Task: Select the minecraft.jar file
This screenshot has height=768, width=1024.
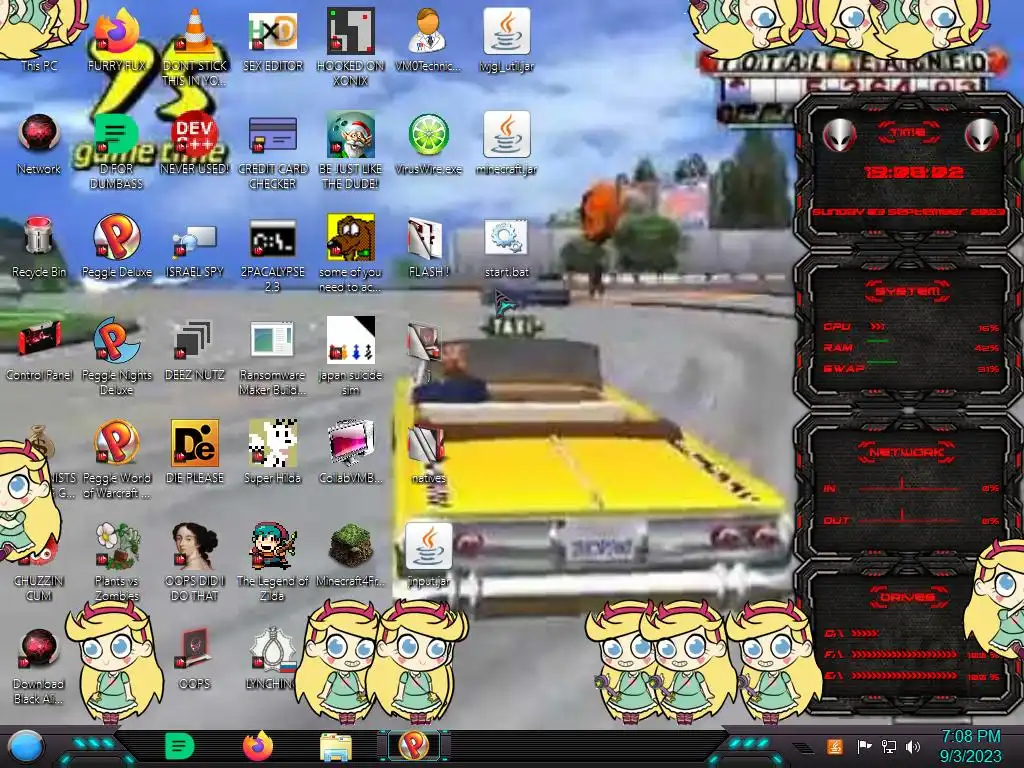Action: (506, 144)
